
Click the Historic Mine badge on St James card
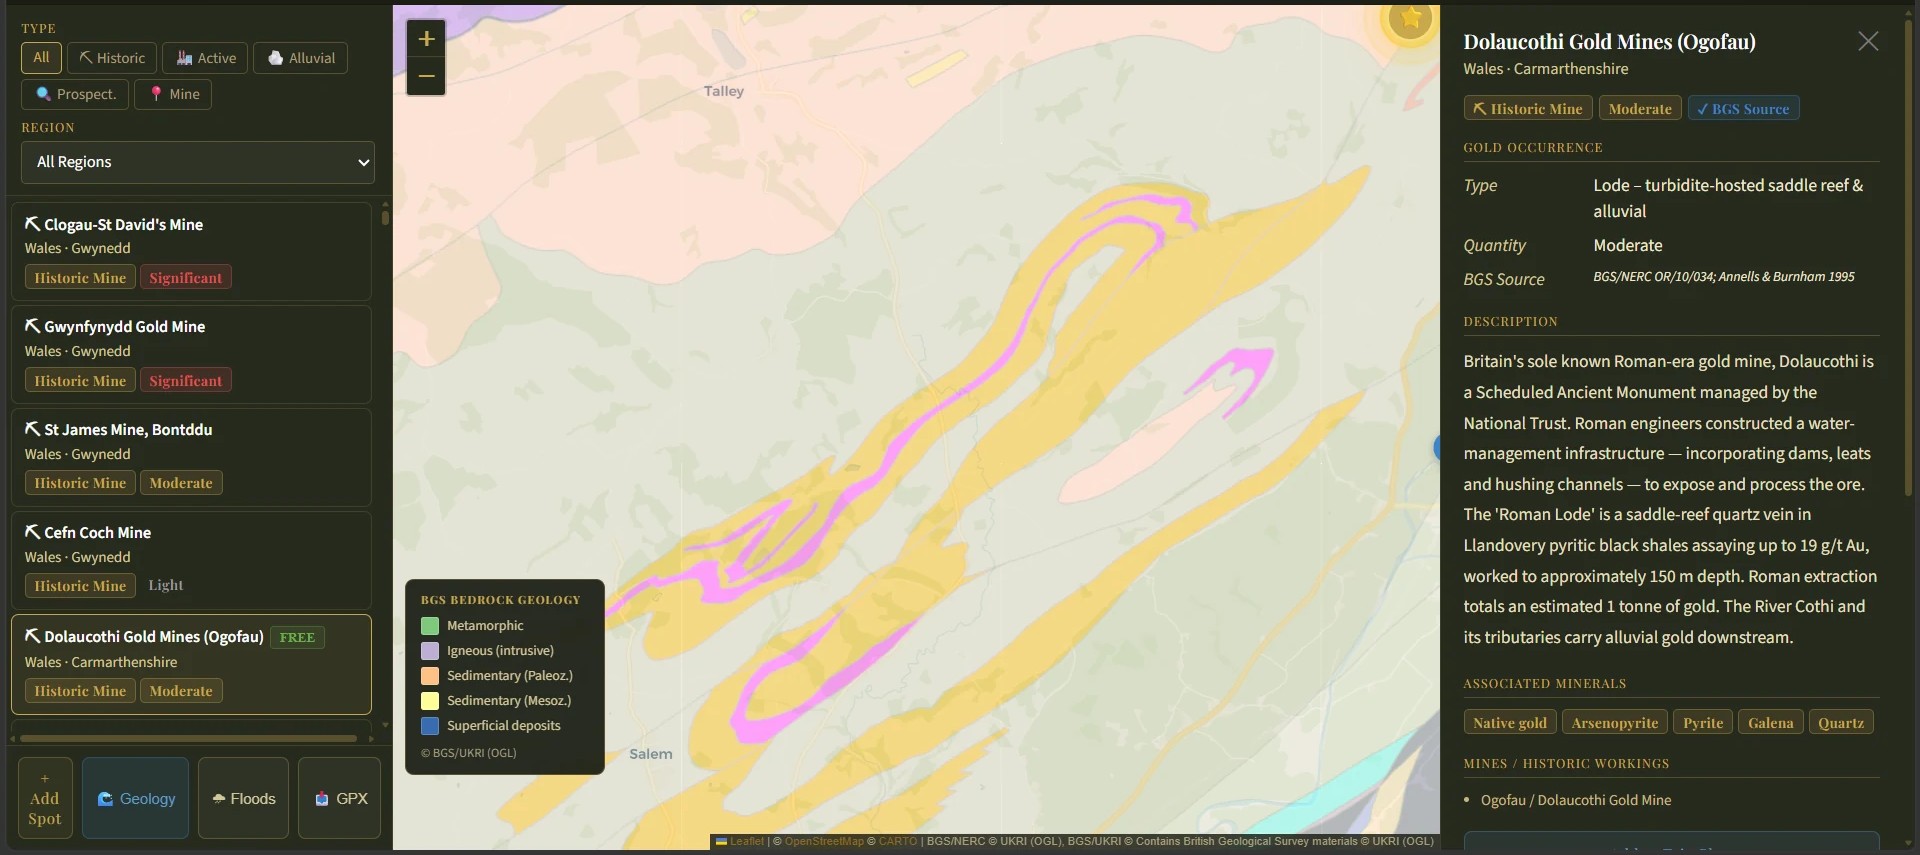[x=80, y=483]
